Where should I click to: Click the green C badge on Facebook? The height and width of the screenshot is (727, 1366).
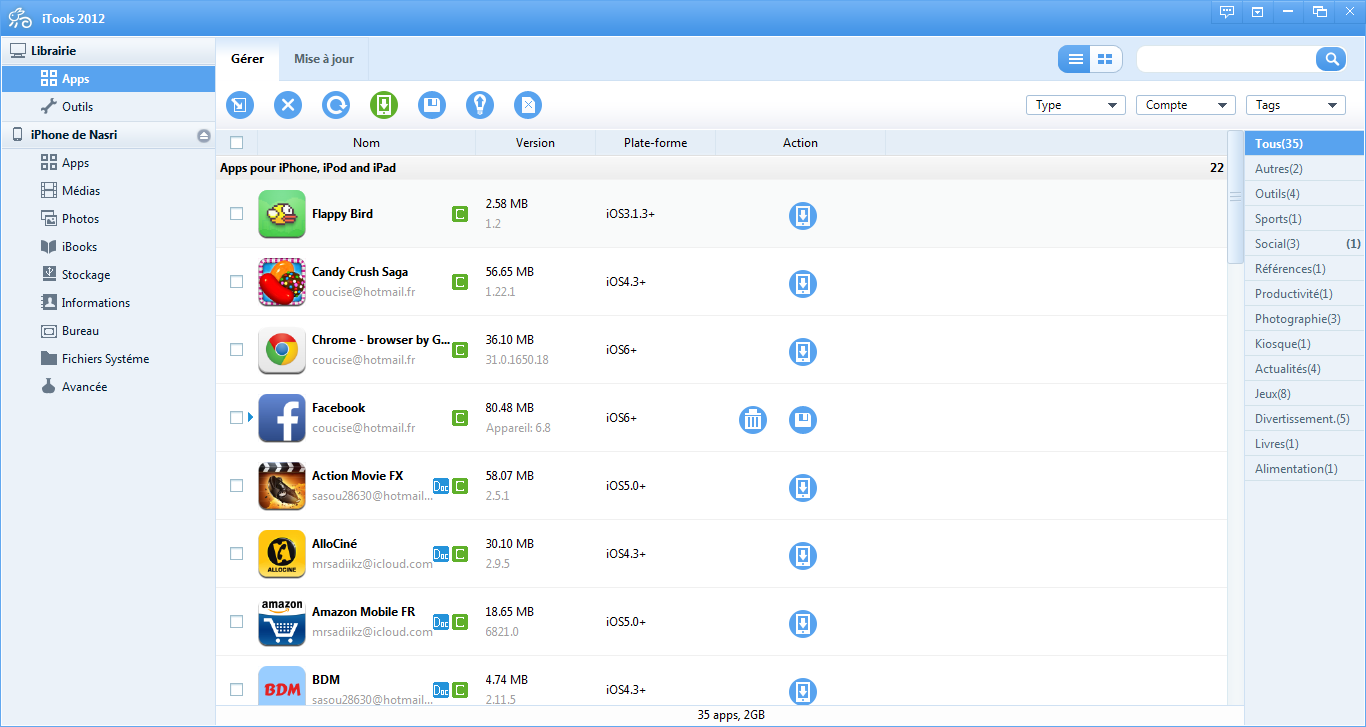point(460,418)
